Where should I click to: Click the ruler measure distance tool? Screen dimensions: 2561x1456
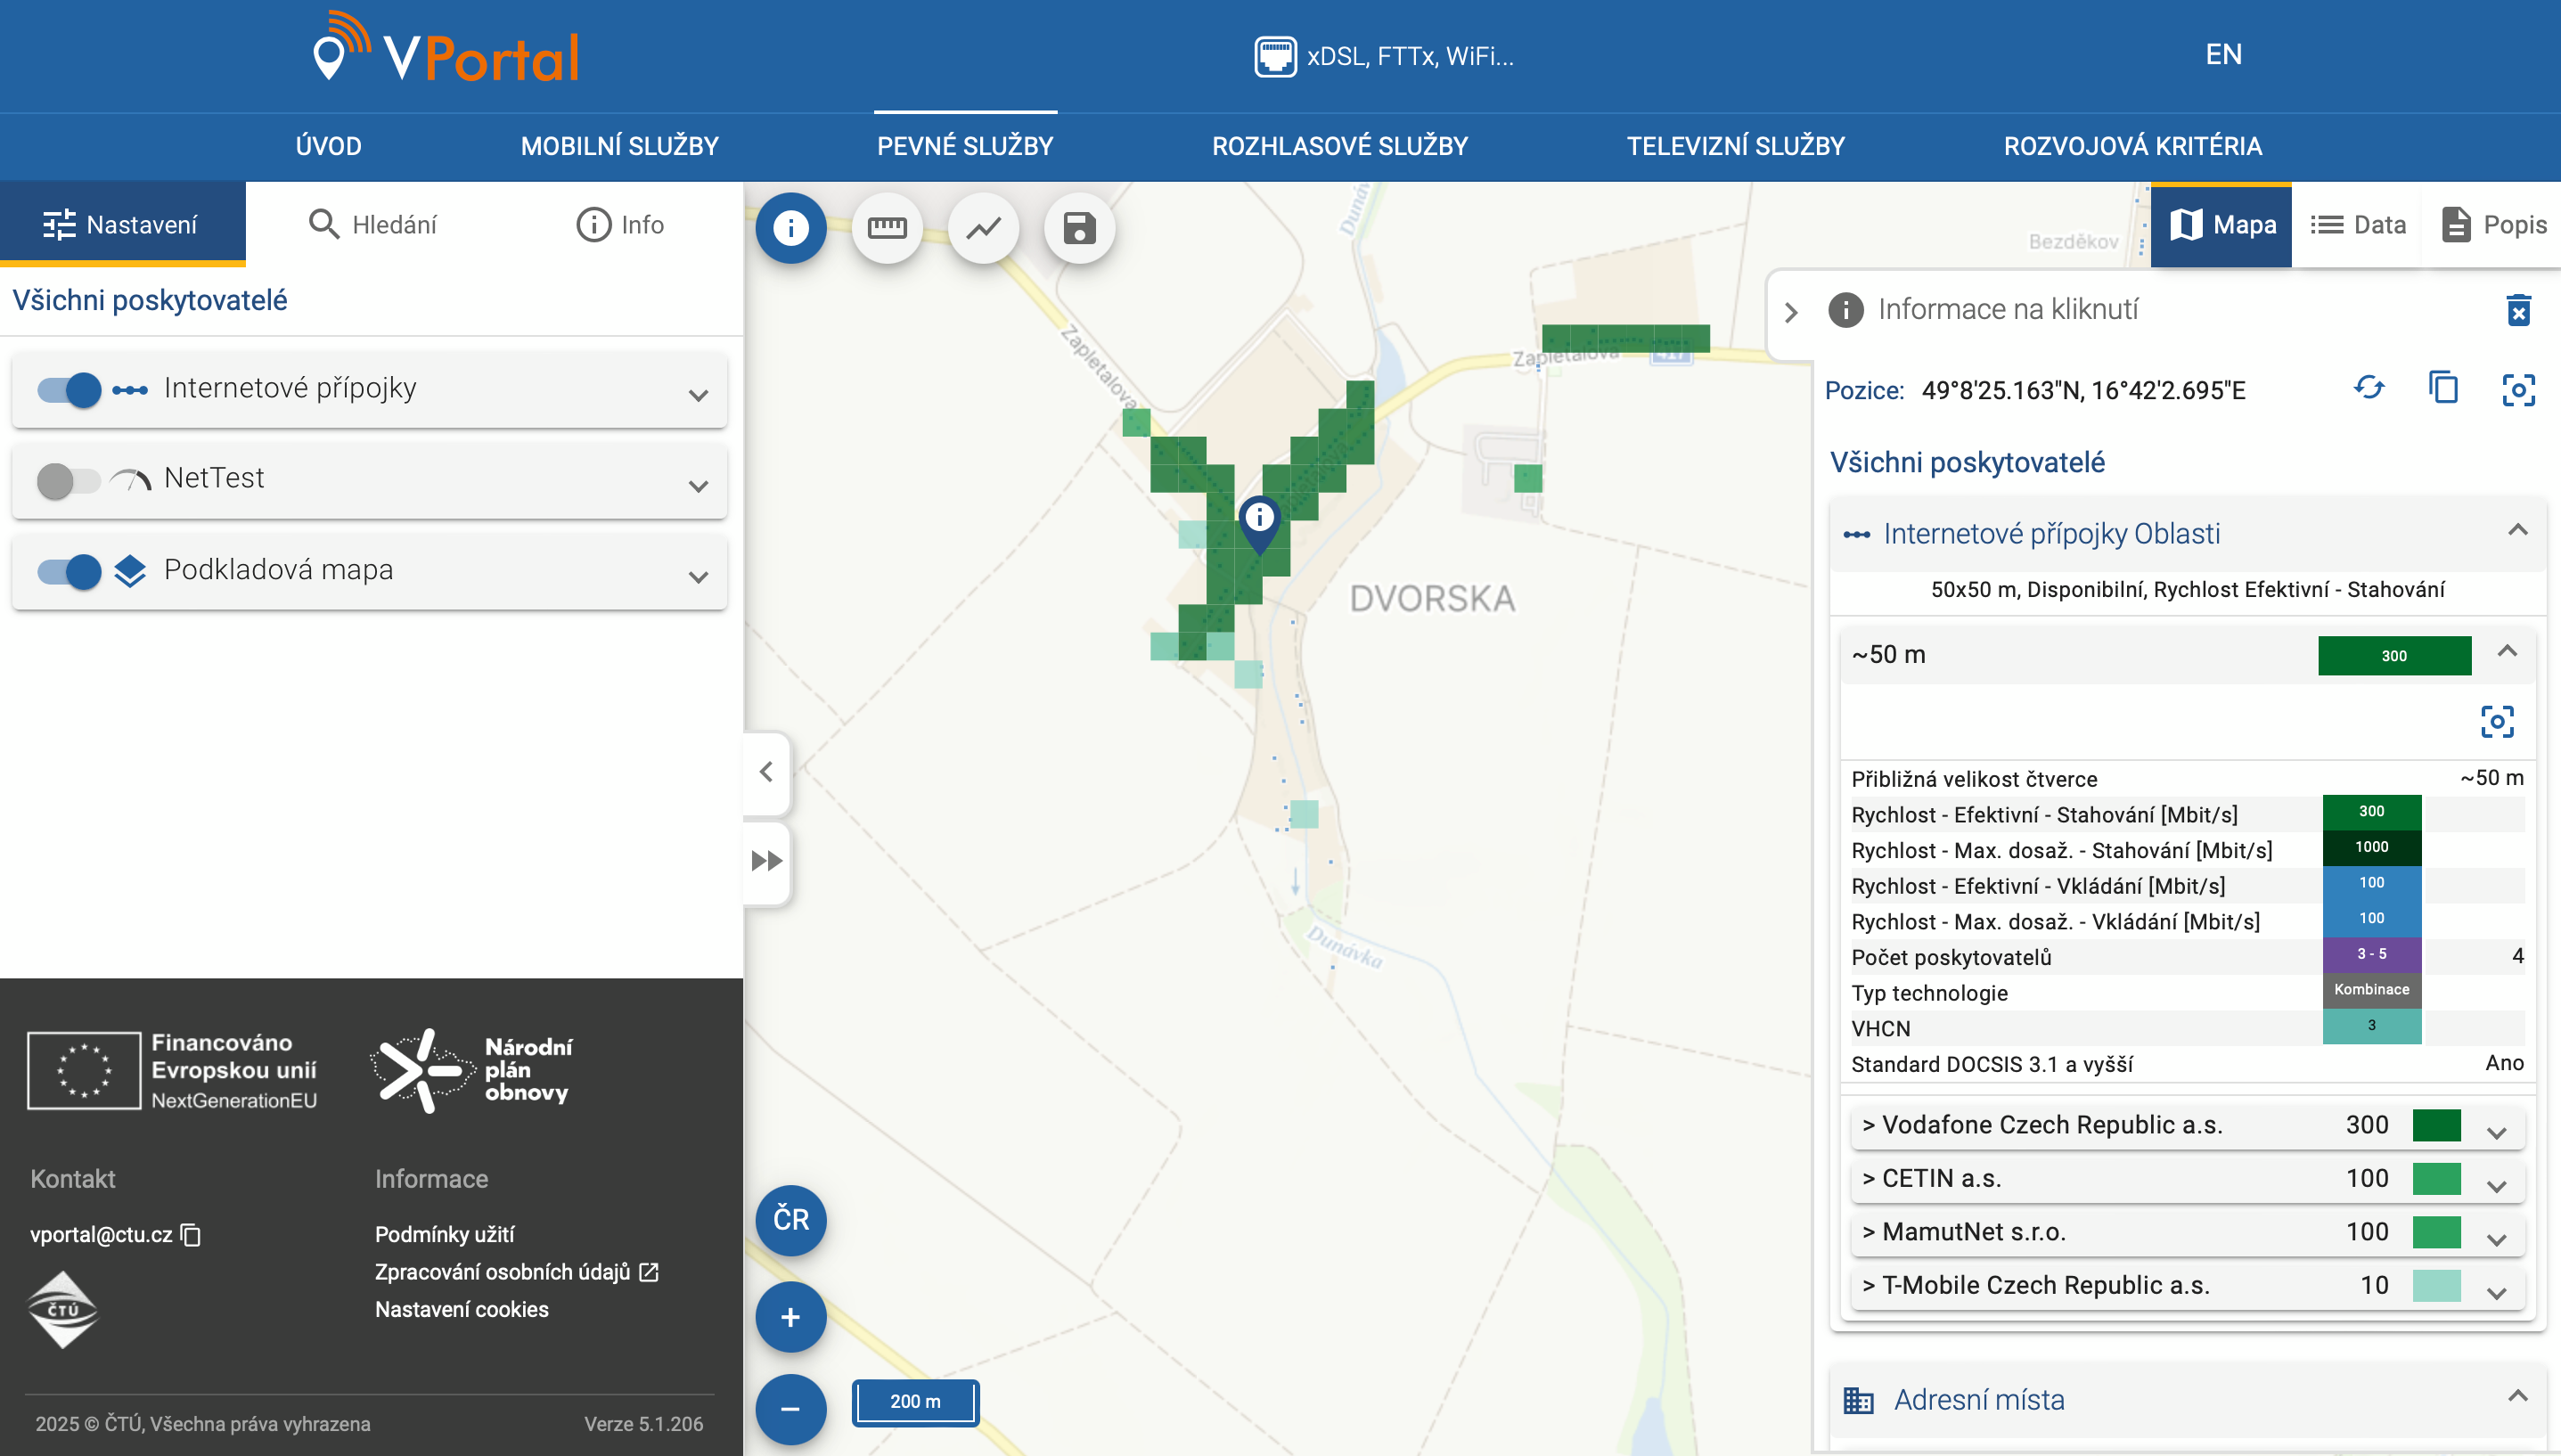(886, 228)
